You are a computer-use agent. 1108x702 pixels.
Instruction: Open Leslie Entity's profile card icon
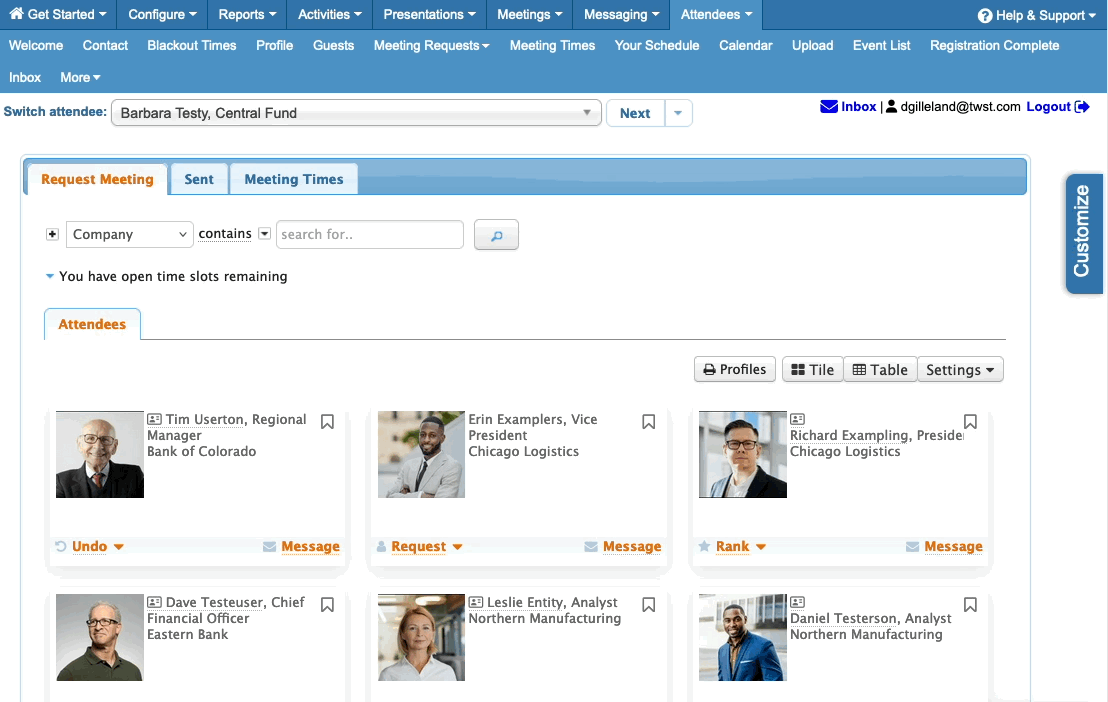click(x=476, y=602)
